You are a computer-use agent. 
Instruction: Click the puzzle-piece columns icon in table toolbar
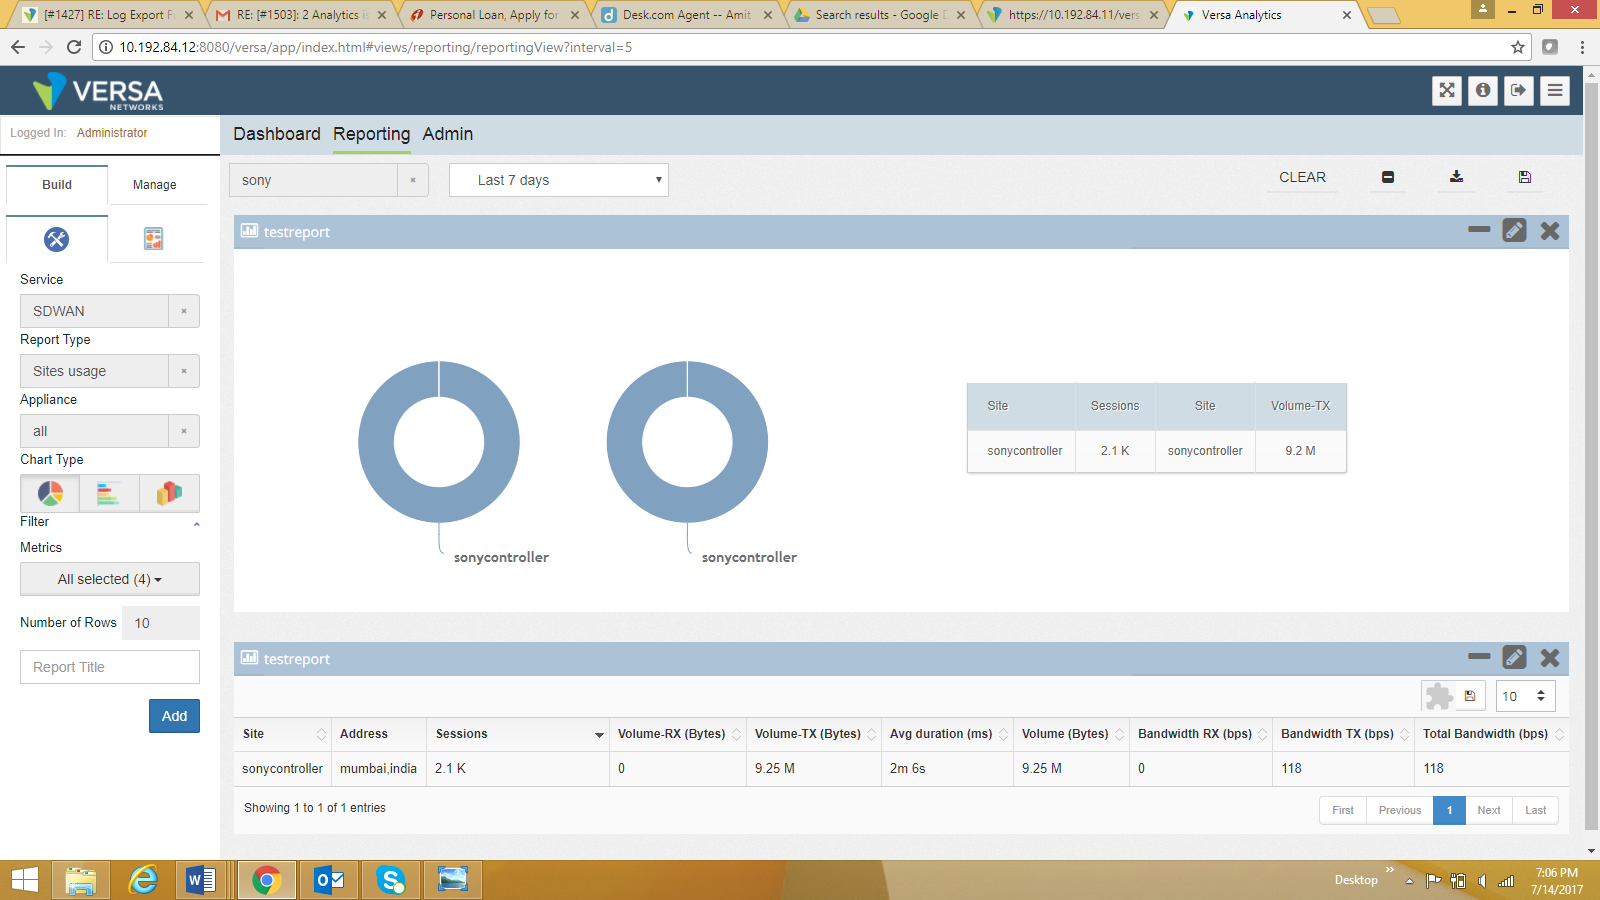click(1439, 696)
